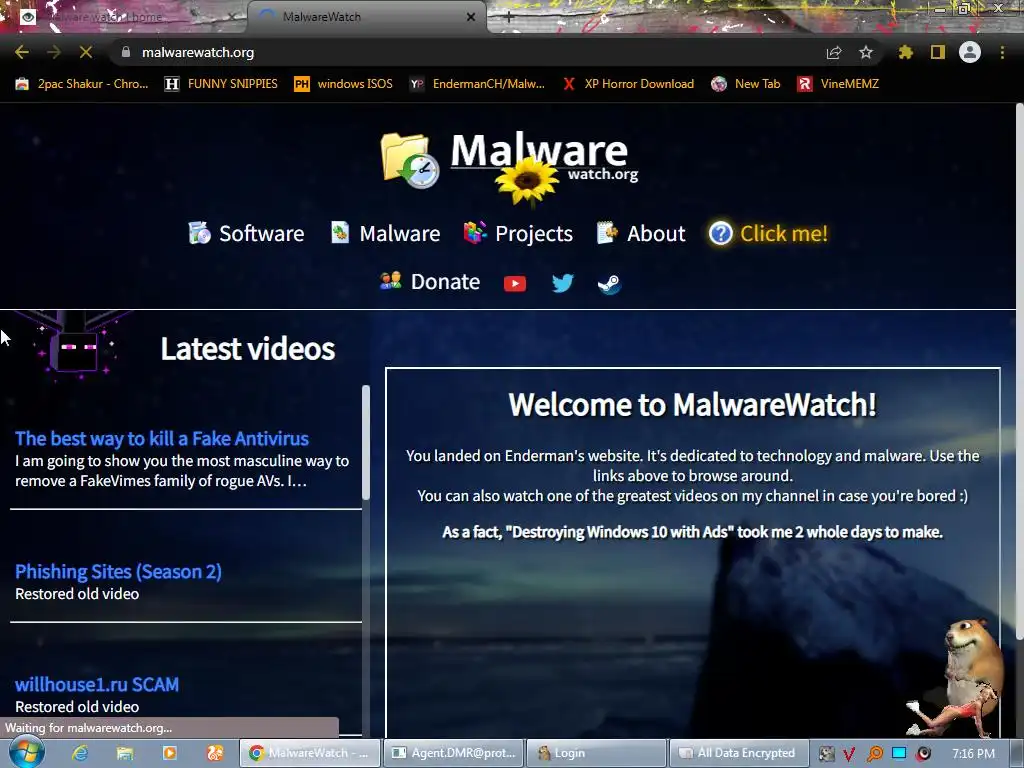Open Chrome's three-dot menu
Viewport: 1024px width, 768px height.
tap(1002, 52)
